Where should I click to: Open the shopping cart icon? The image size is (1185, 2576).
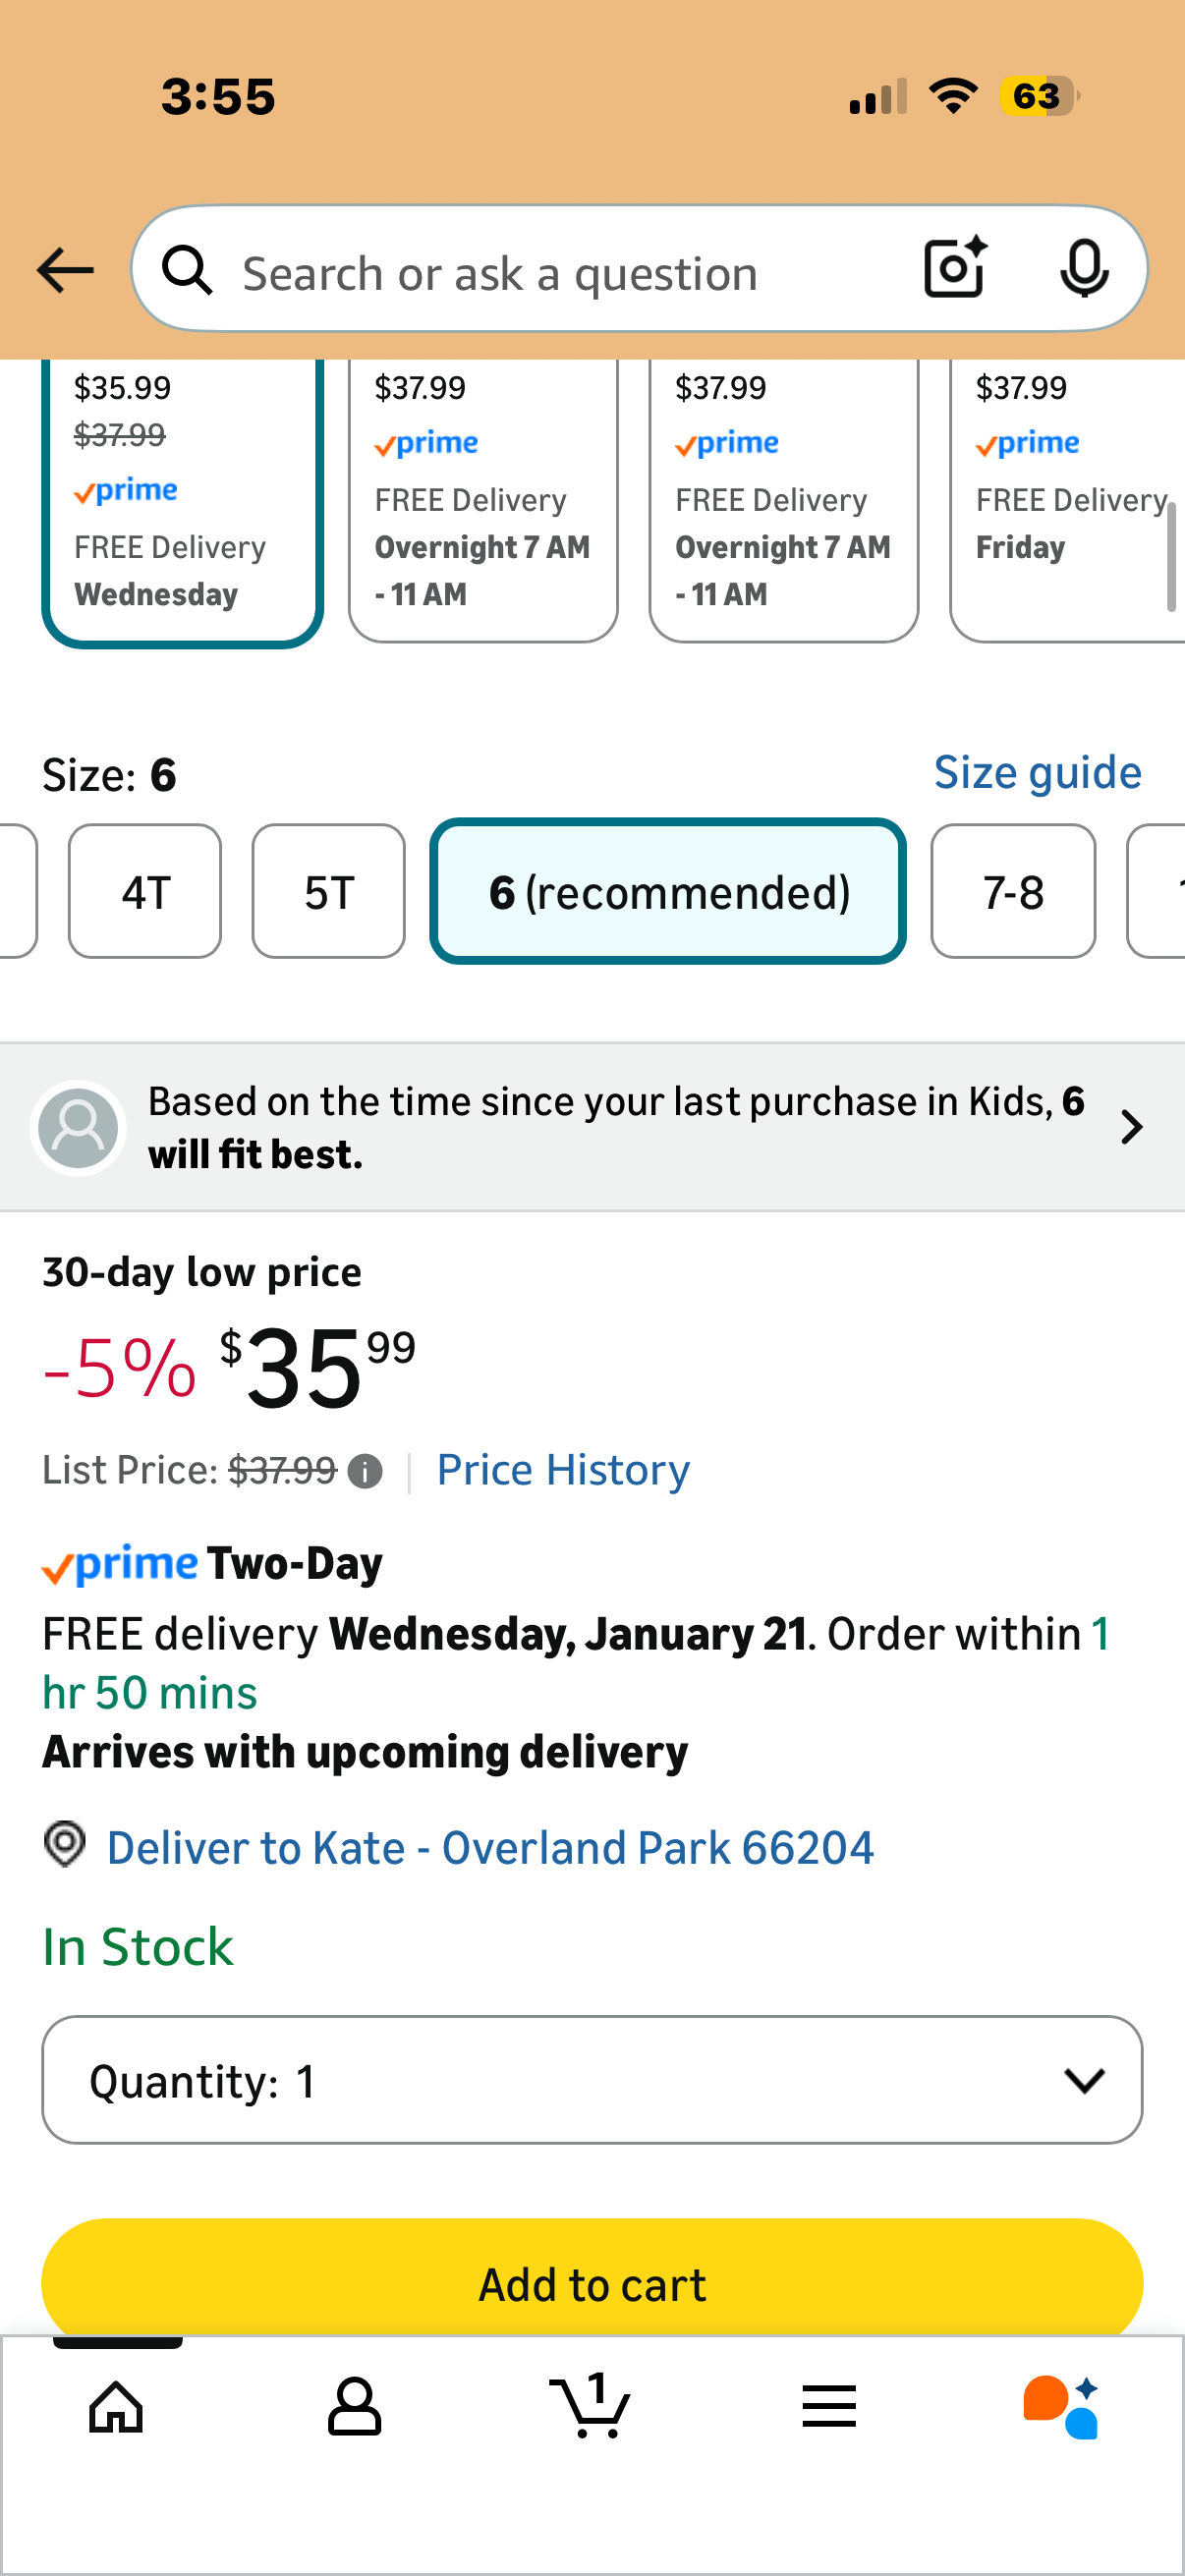[x=591, y=2406]
